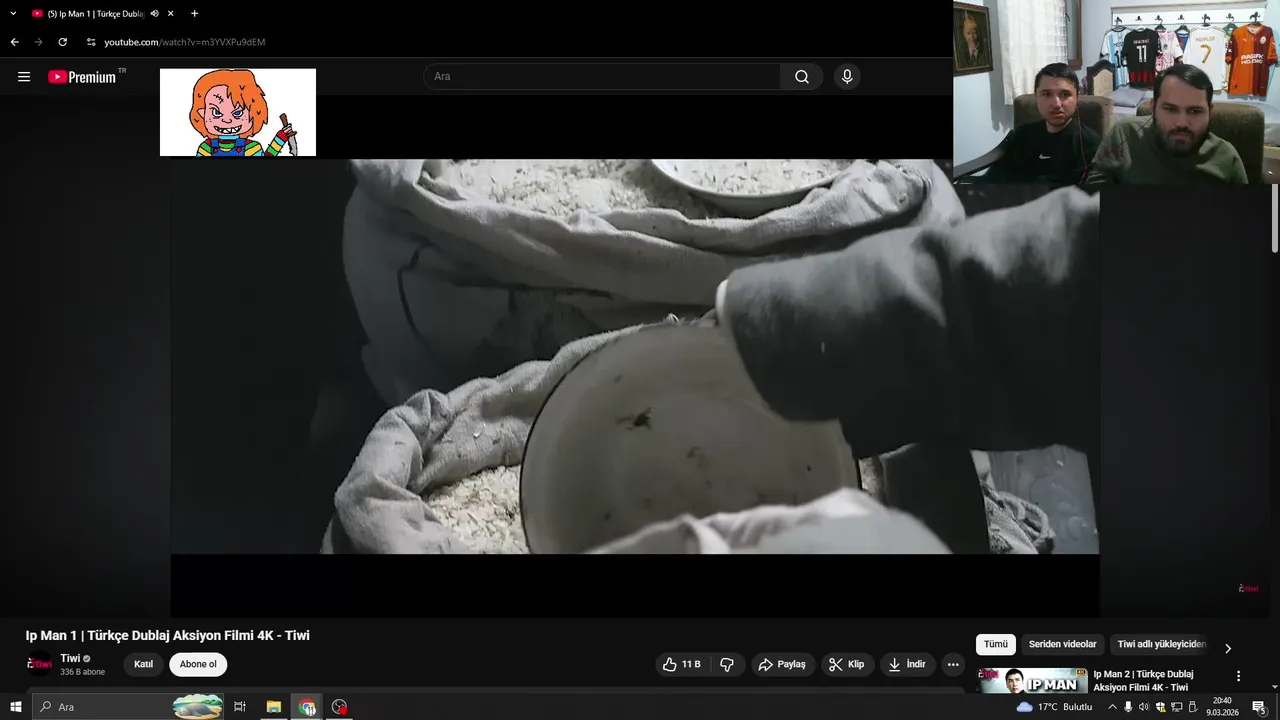
Task: Open the YouTube guide hamburger menu
Action: pyautogui.click(x=24, y=77)
